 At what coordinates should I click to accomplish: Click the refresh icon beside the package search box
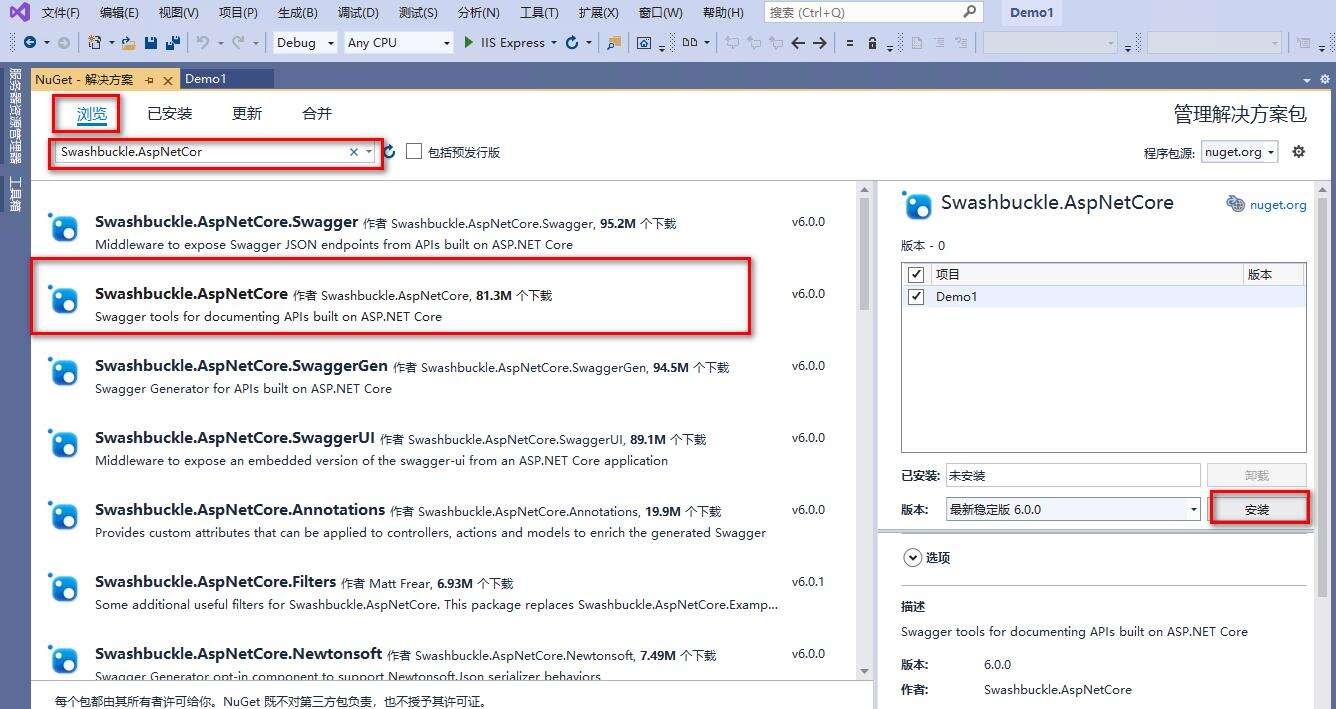tap(389, 152)
